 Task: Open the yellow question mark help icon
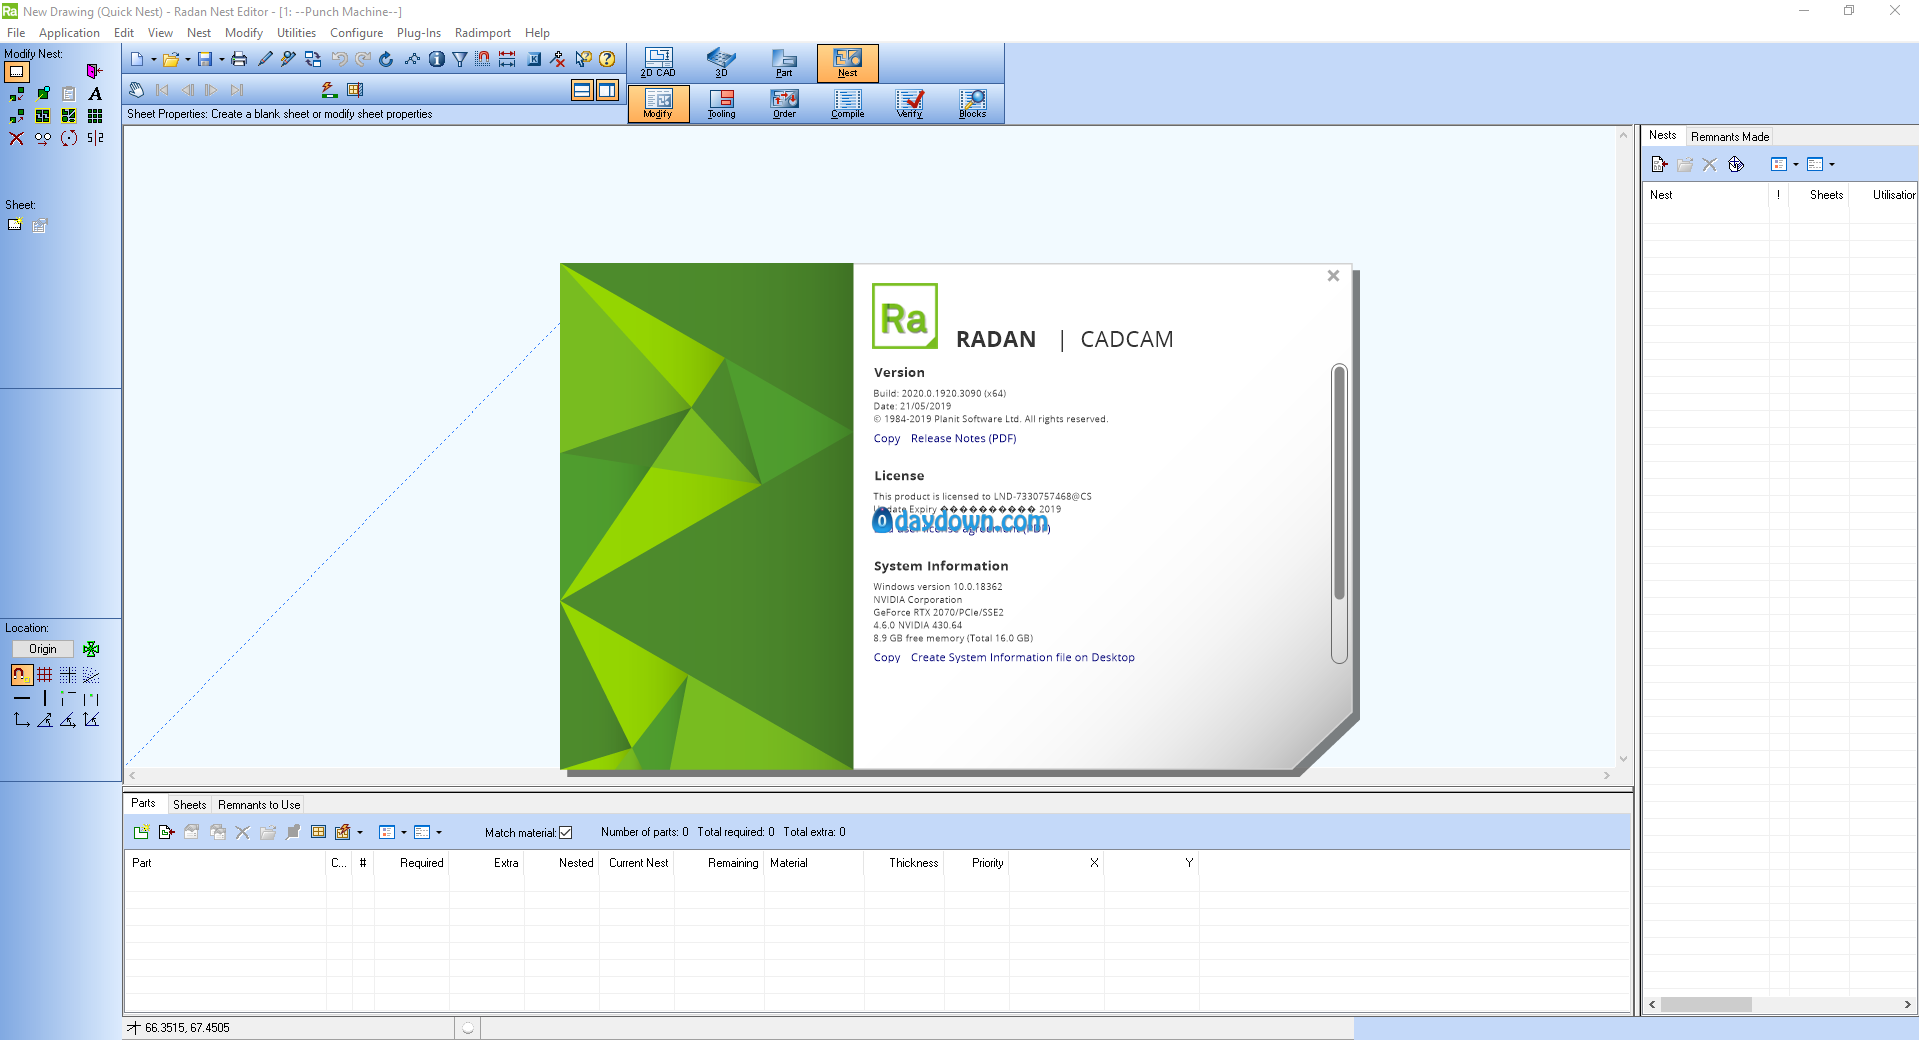point(607,60)
